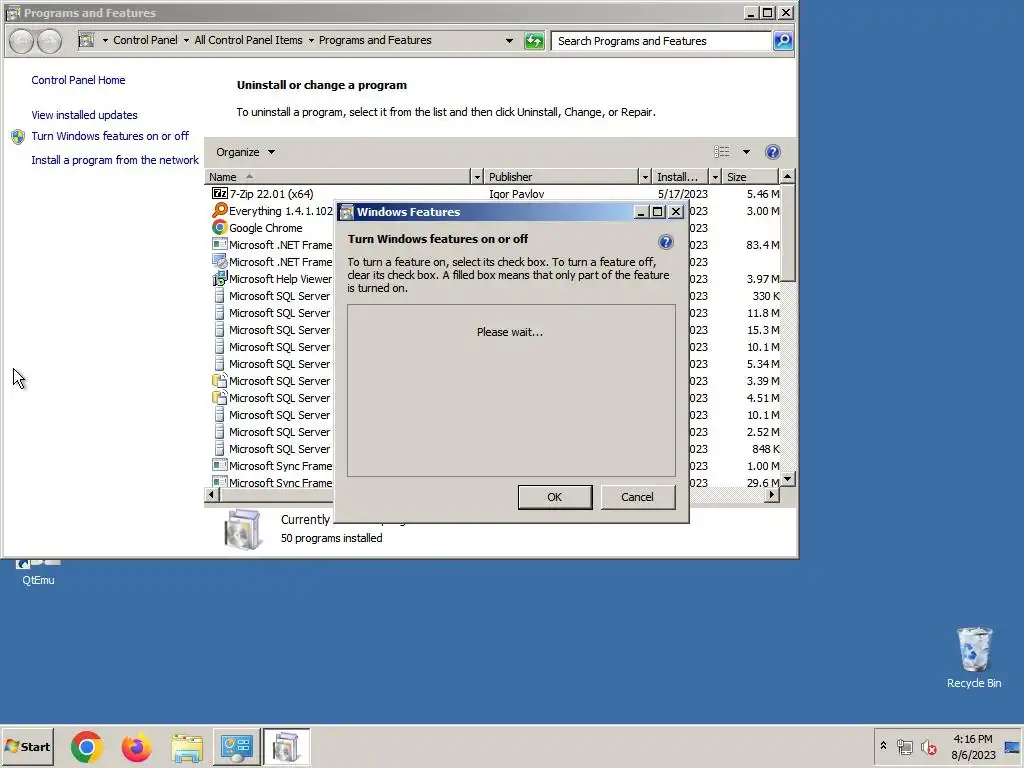Expand All Control Panel Items breadcrumb arrow

(311, 40)
